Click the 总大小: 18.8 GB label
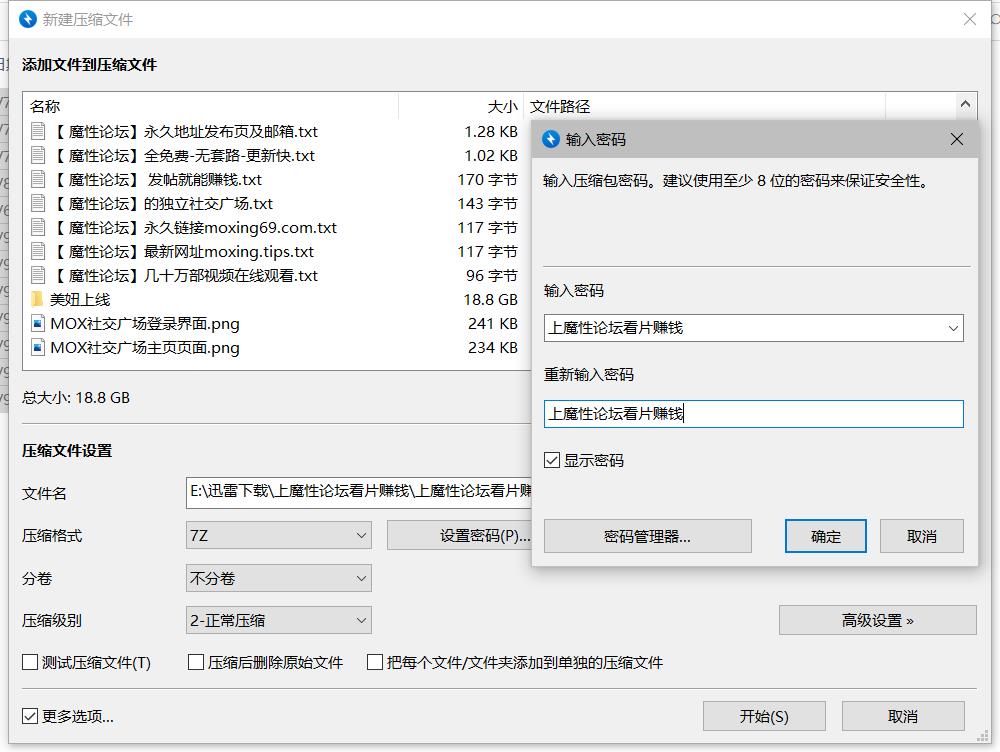The height and width of the screenshot is (752, 1000). click(x=76, y=397)
